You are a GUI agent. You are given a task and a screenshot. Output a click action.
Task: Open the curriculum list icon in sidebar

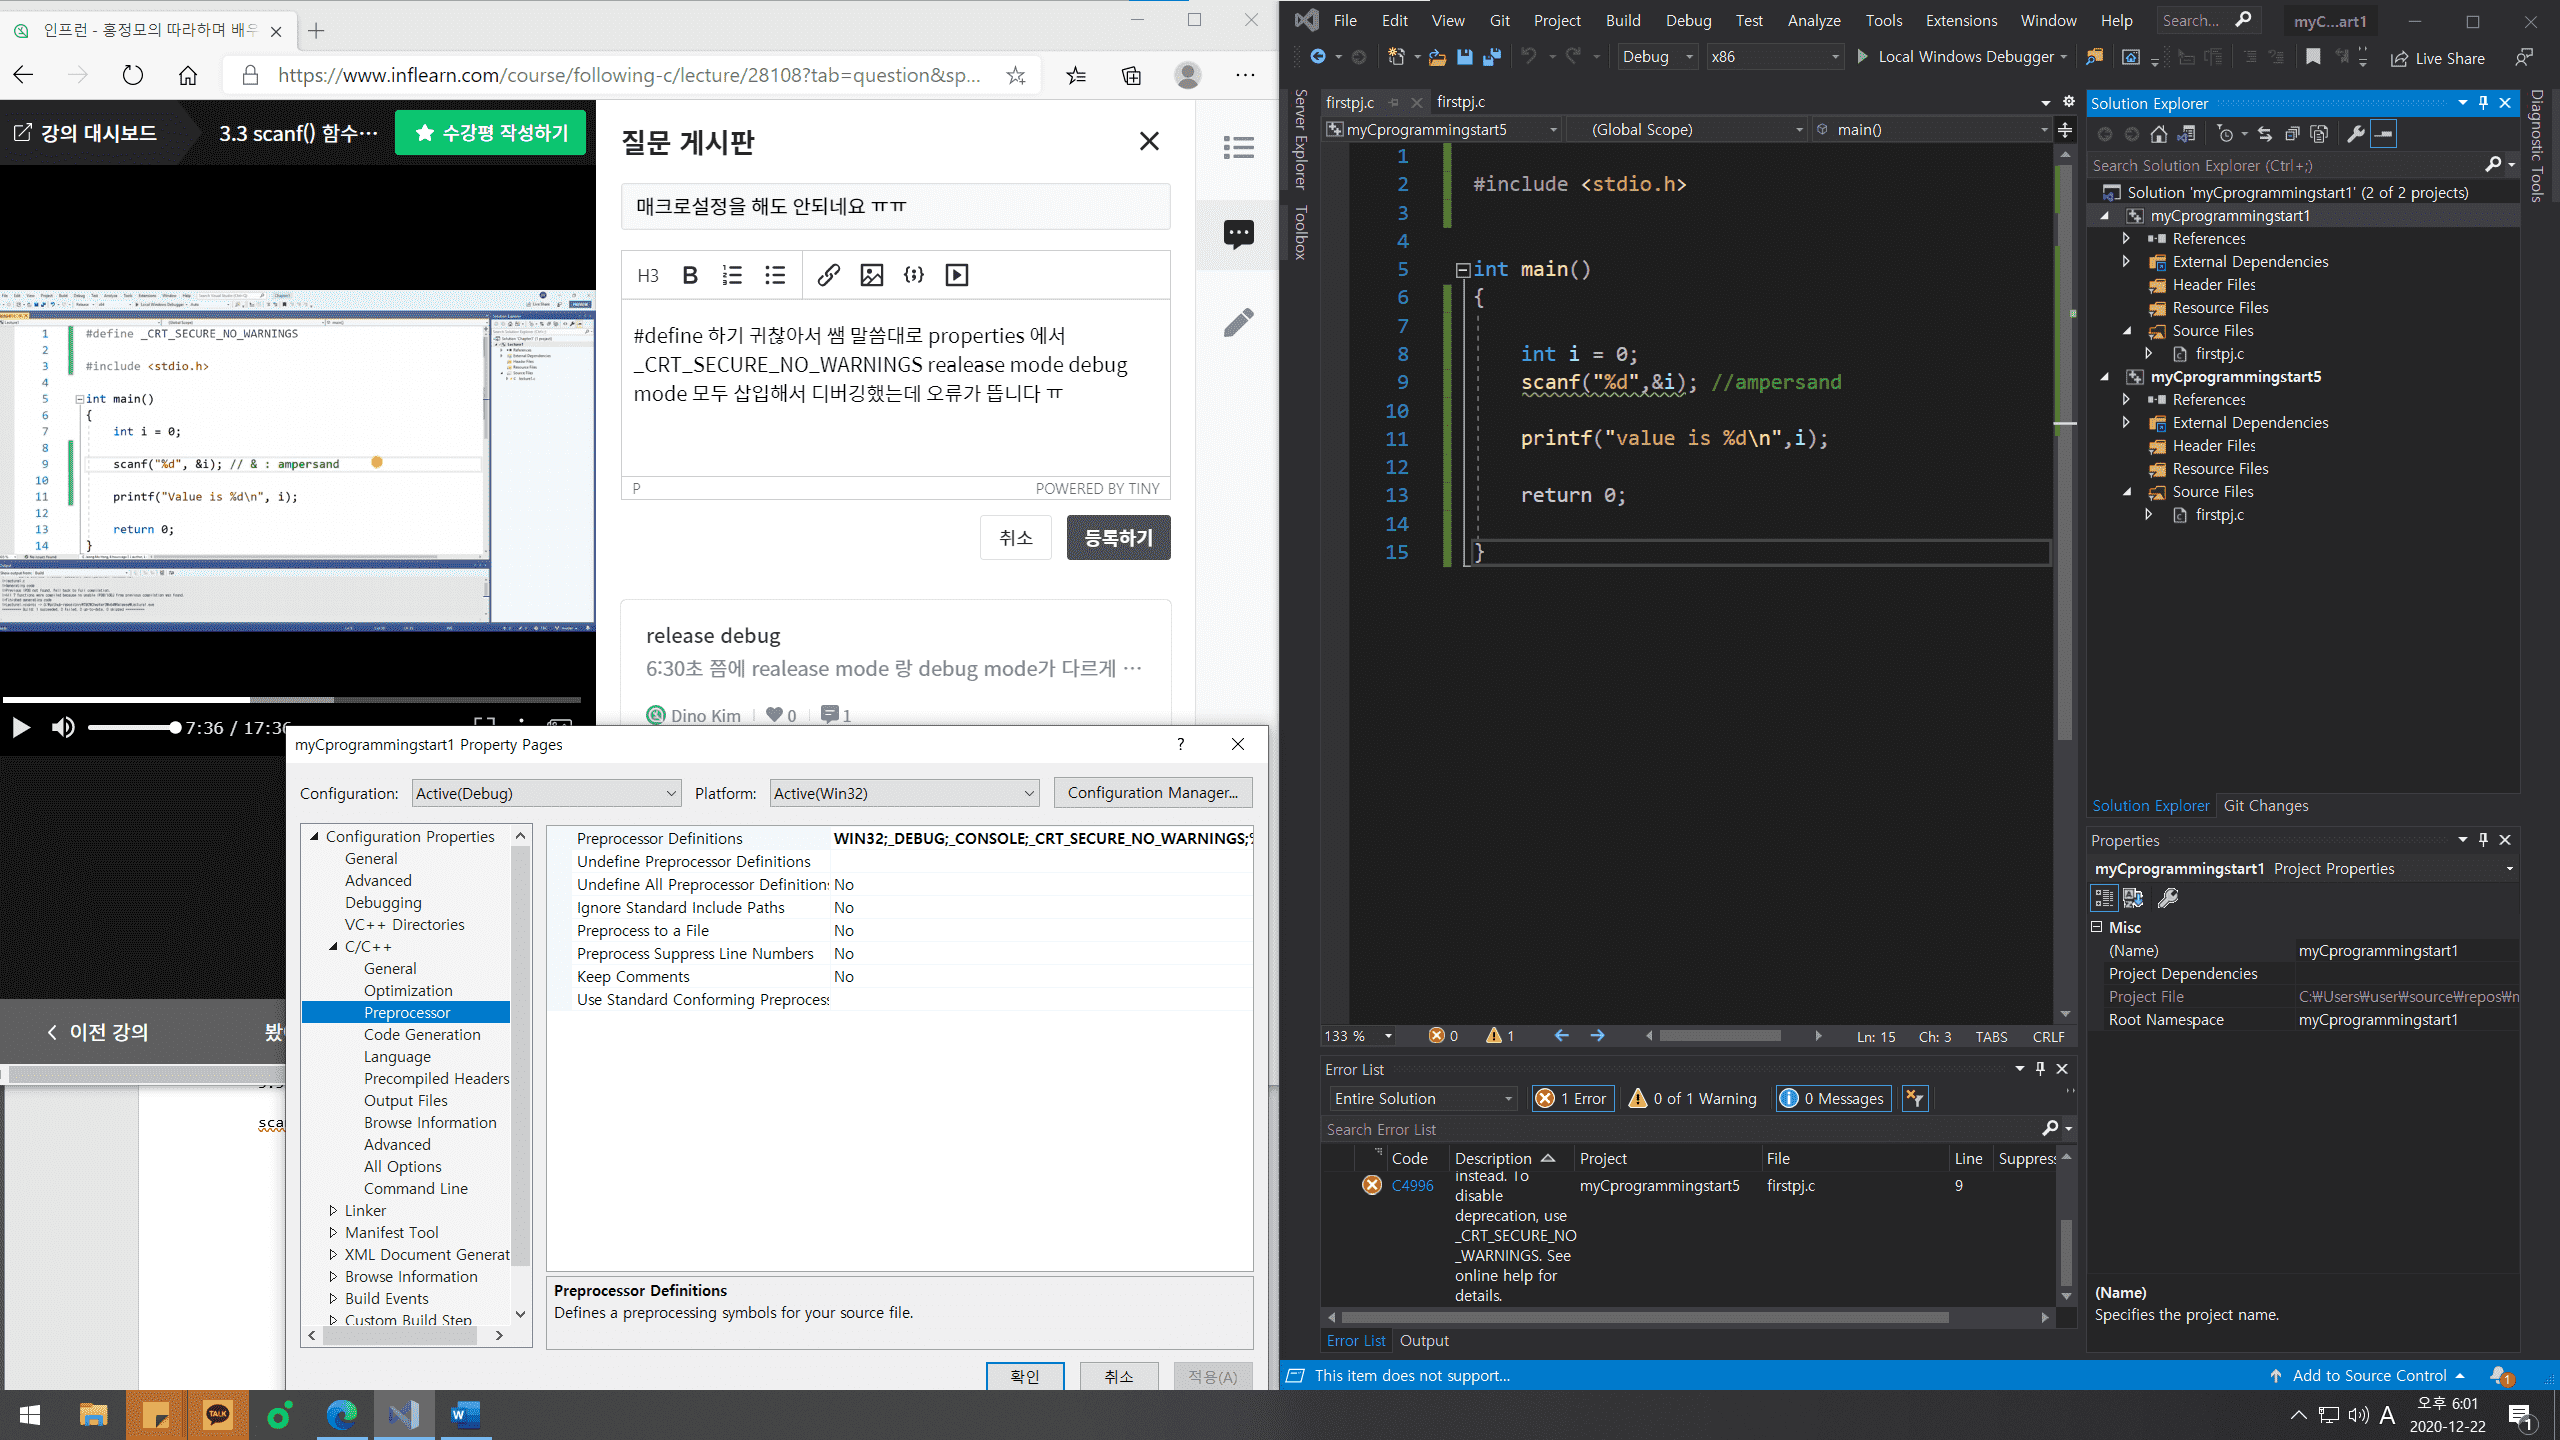click(x=1238, y=148)
